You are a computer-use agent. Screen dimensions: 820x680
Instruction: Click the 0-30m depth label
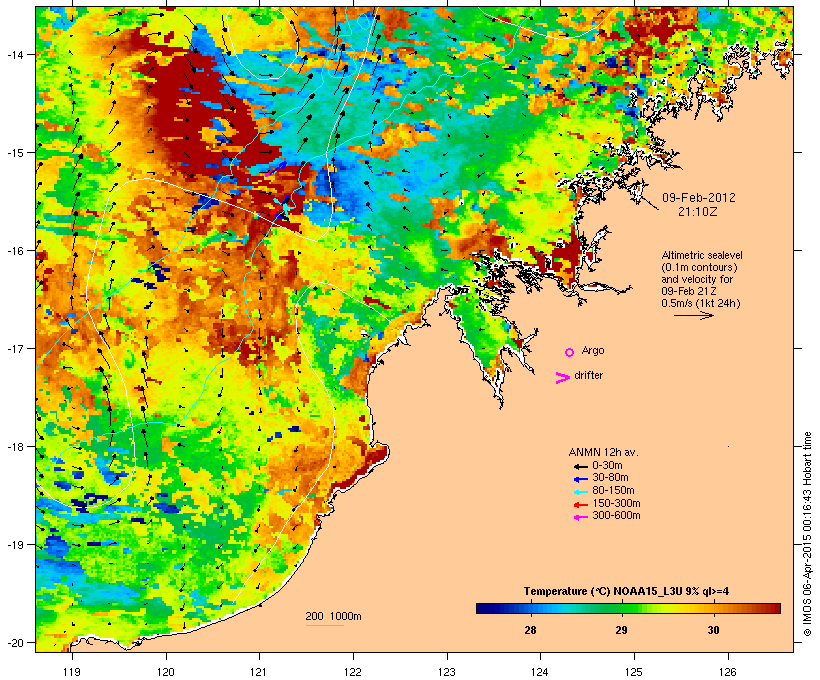click(607, 466)
